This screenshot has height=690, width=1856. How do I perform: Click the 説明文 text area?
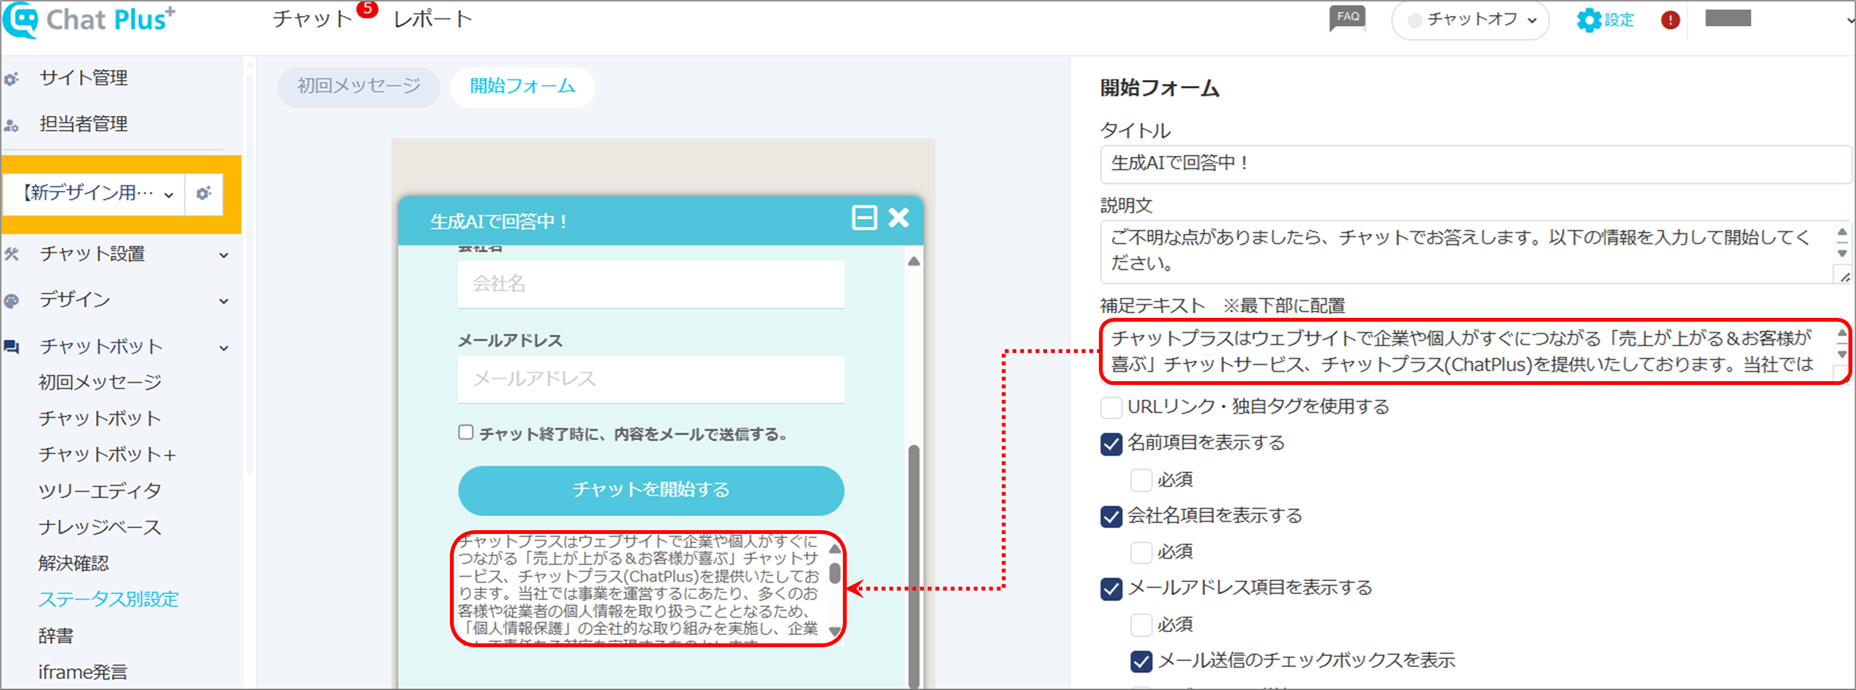(x=1476, y=252)
